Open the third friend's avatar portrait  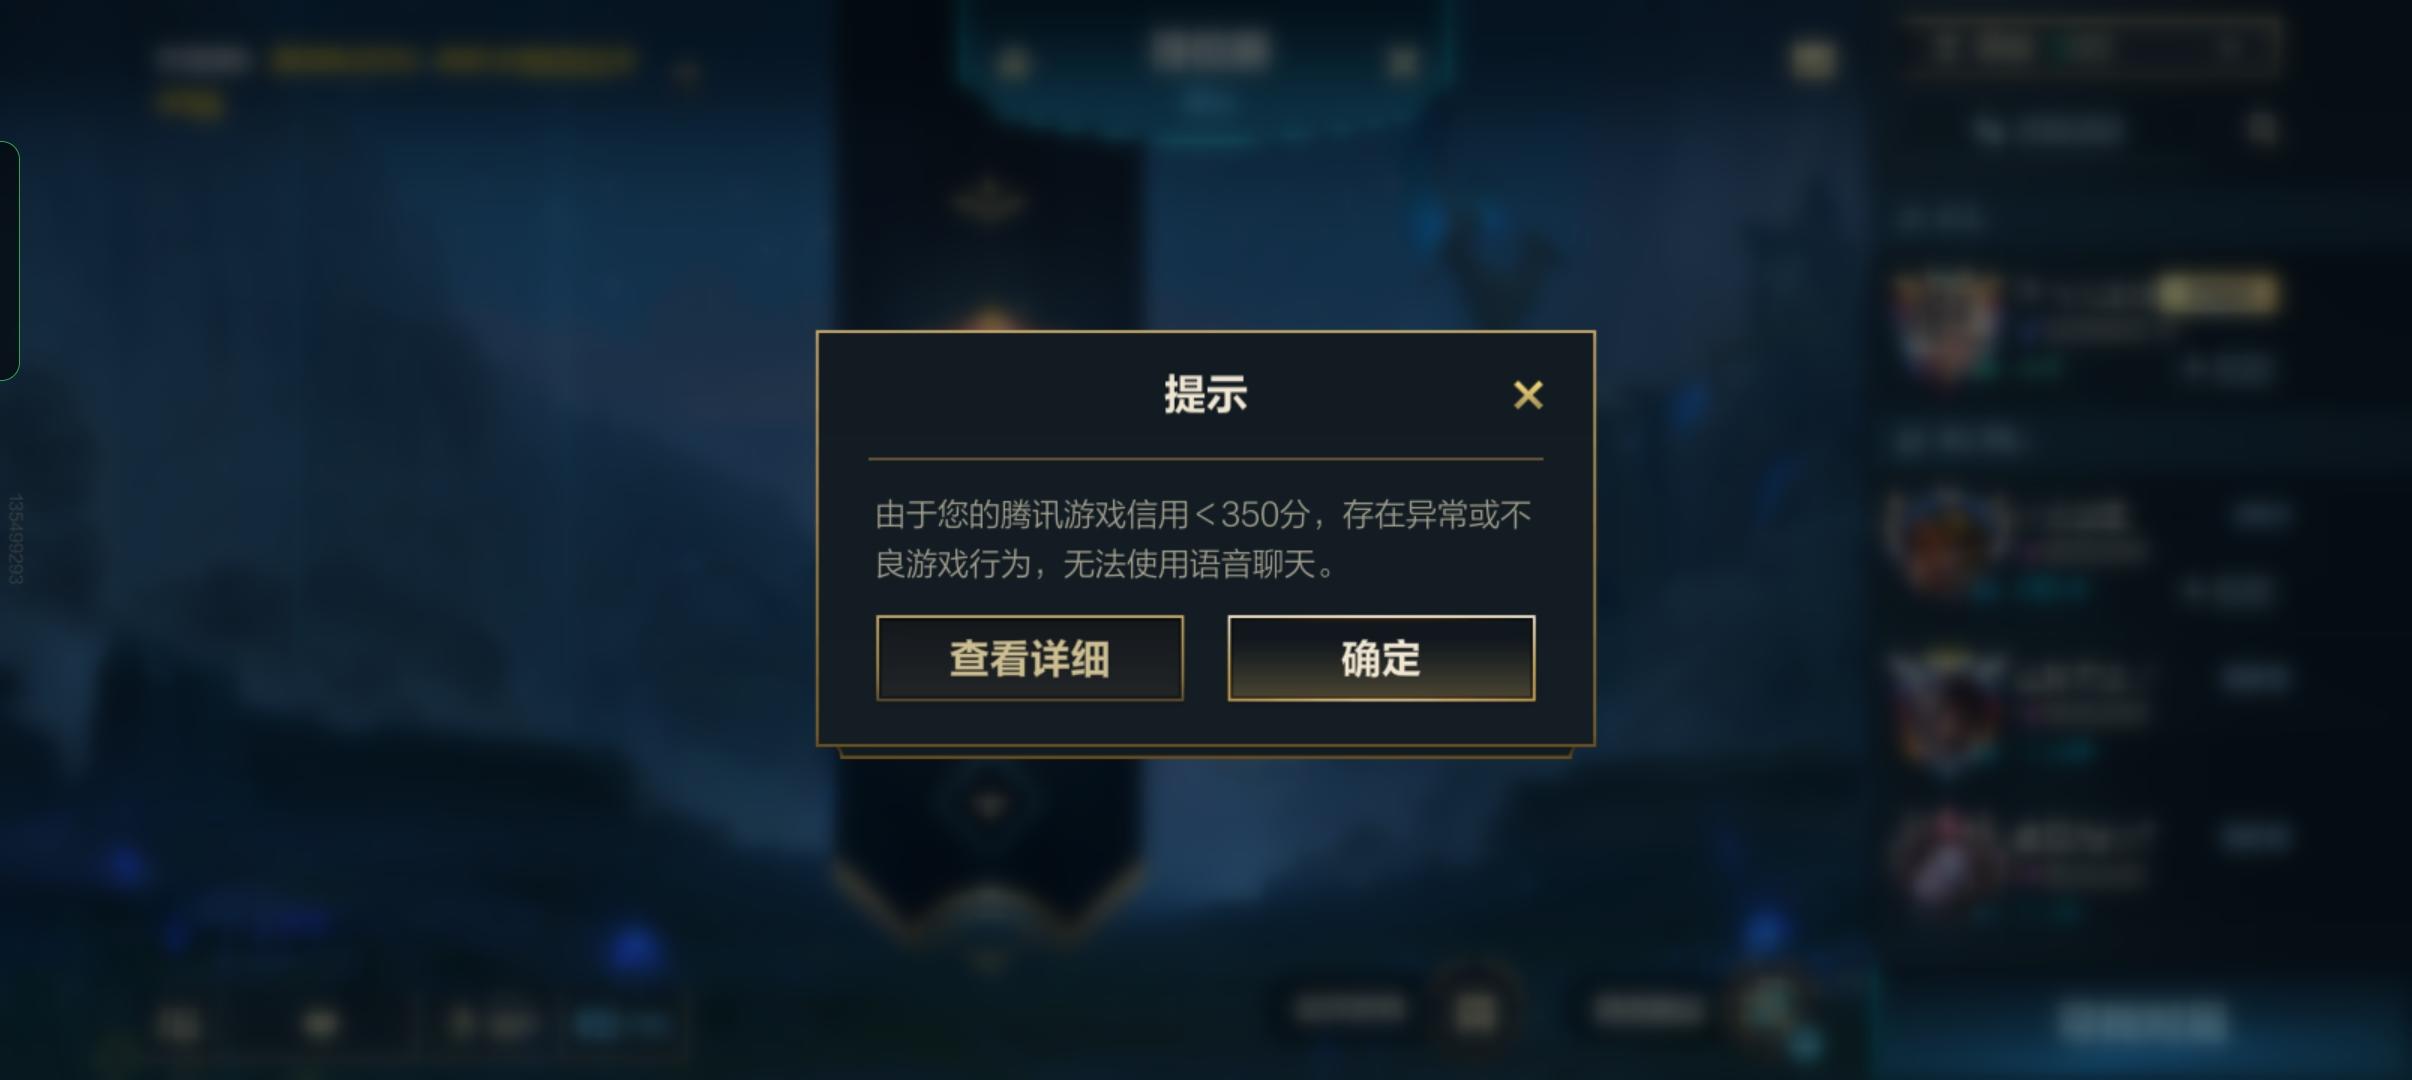pyautogui.click(x=1946, y=708)
